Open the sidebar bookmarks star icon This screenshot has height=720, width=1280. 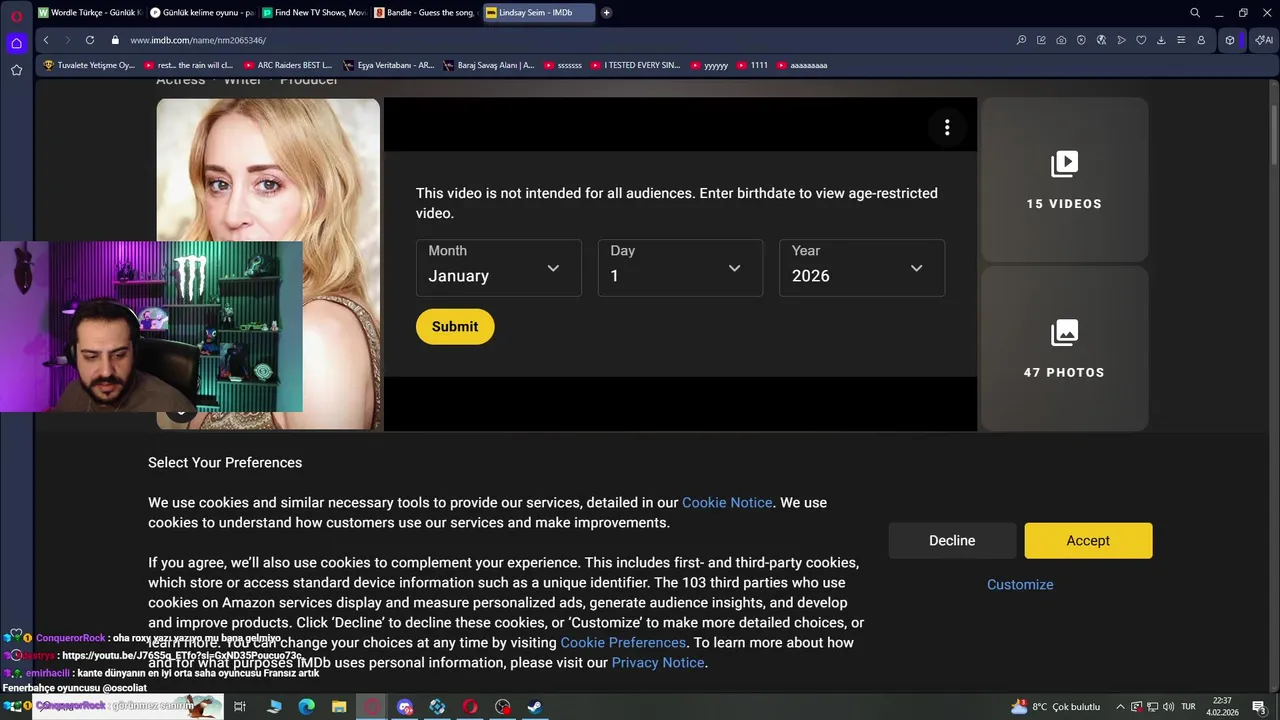pos(16,70)
